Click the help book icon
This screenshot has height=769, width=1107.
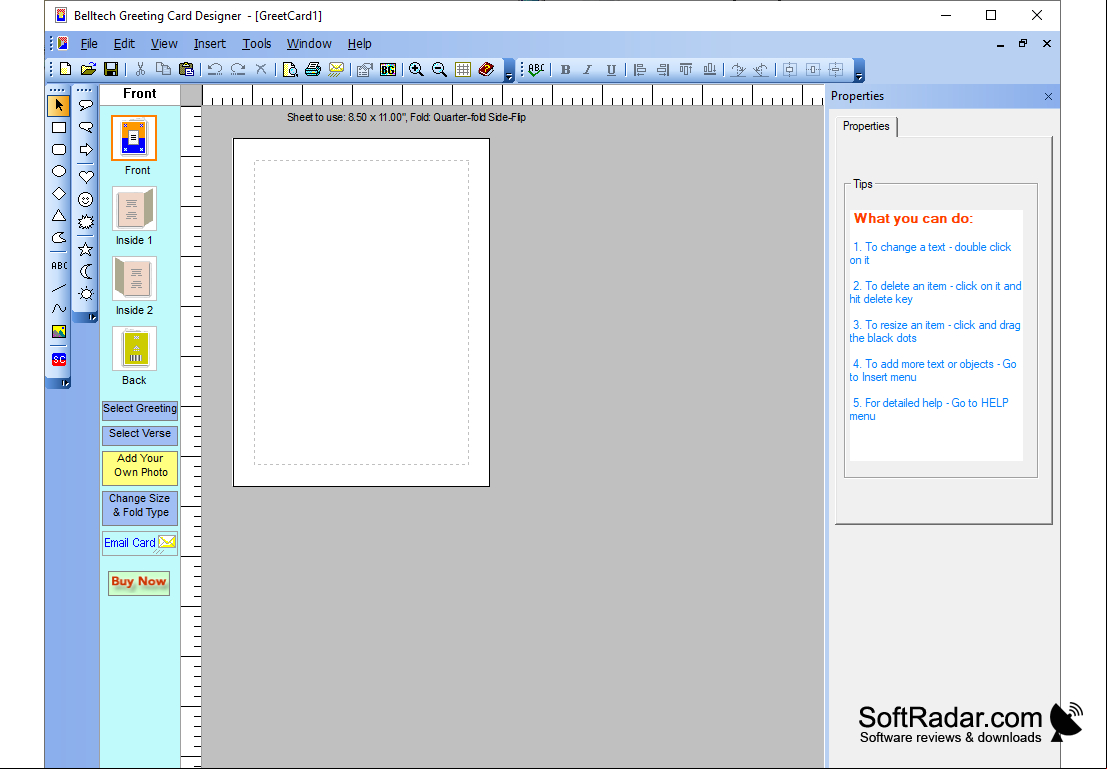coord(486,69)
